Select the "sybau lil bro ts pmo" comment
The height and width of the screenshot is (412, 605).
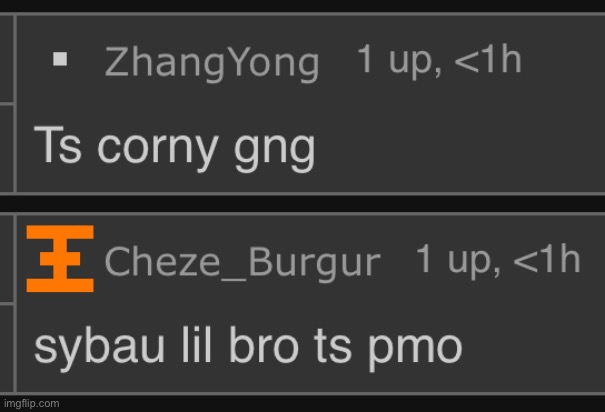248,348
